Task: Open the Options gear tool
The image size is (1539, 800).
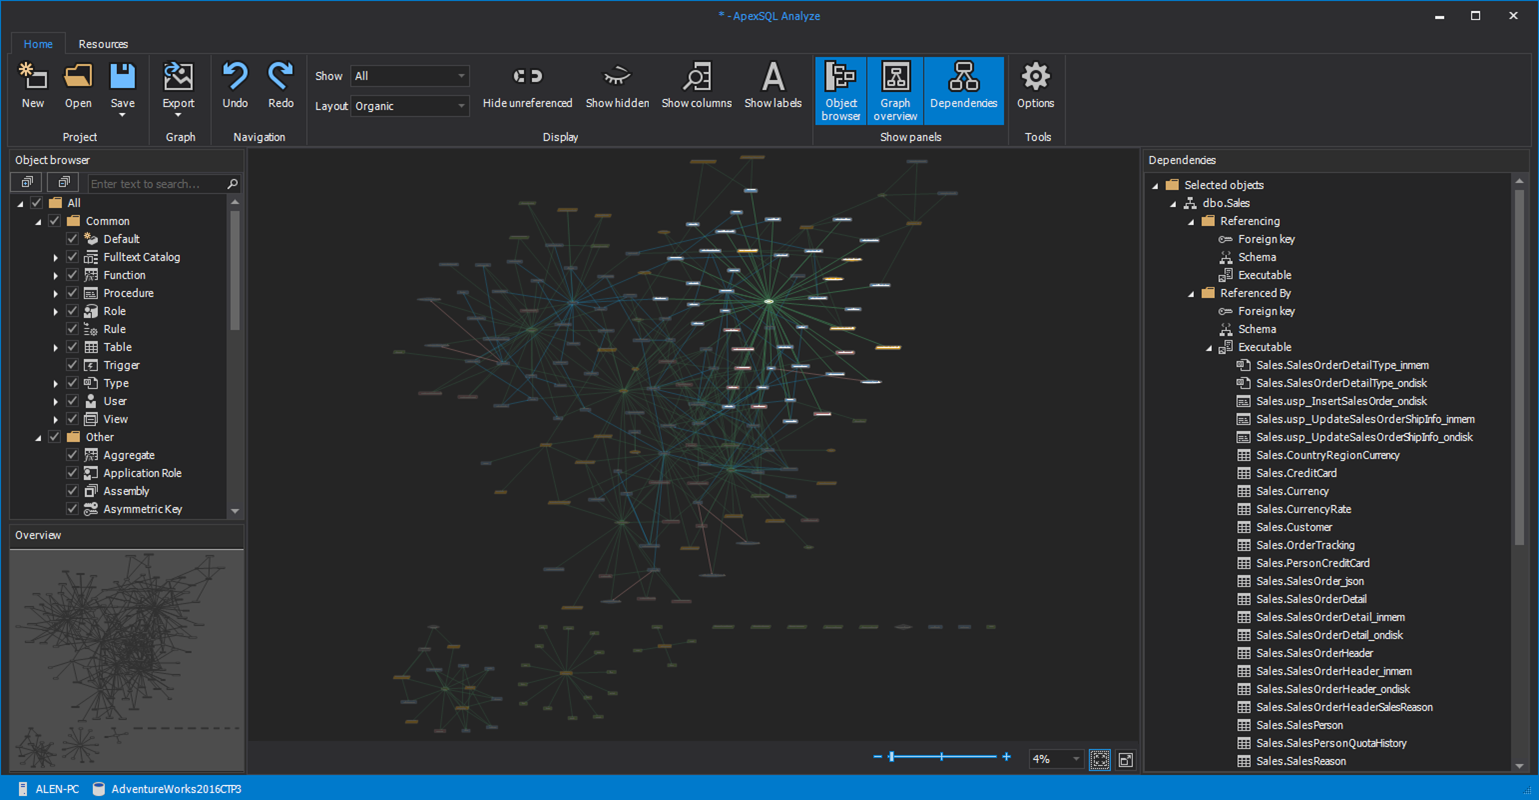Action: [x=1035, y=78]
